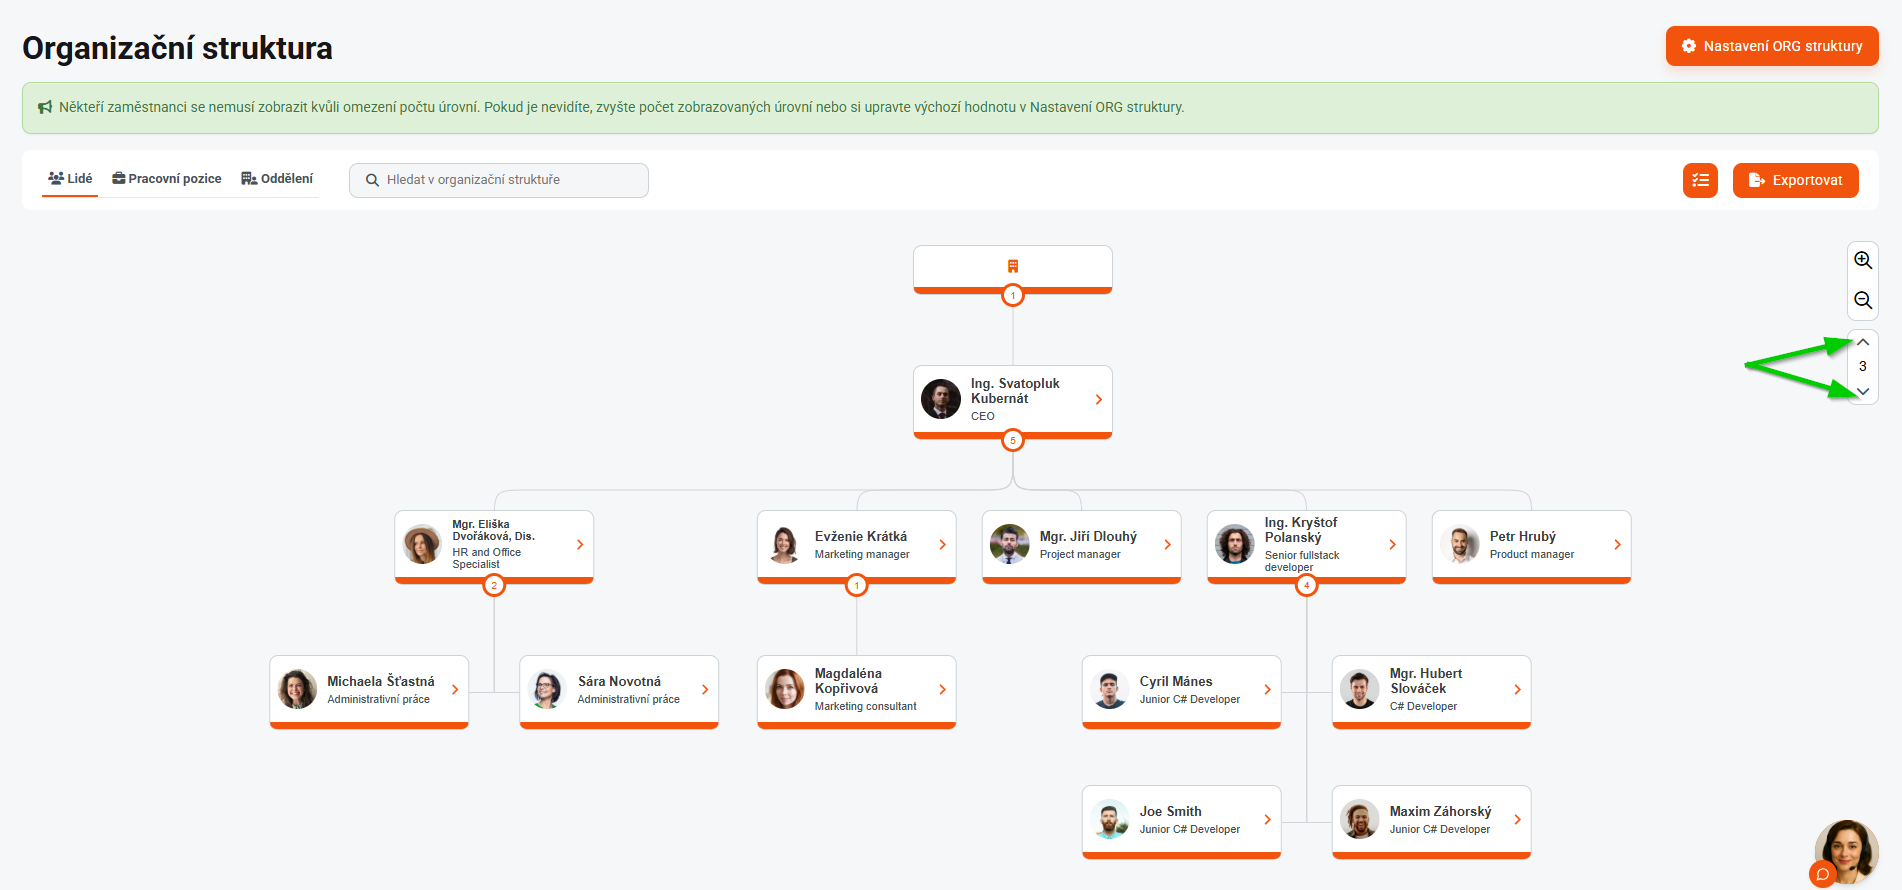1902x890 pixels.
Task: Toggle Eliška Dvořáková's 2 subordinates
Action: (494, 586)
